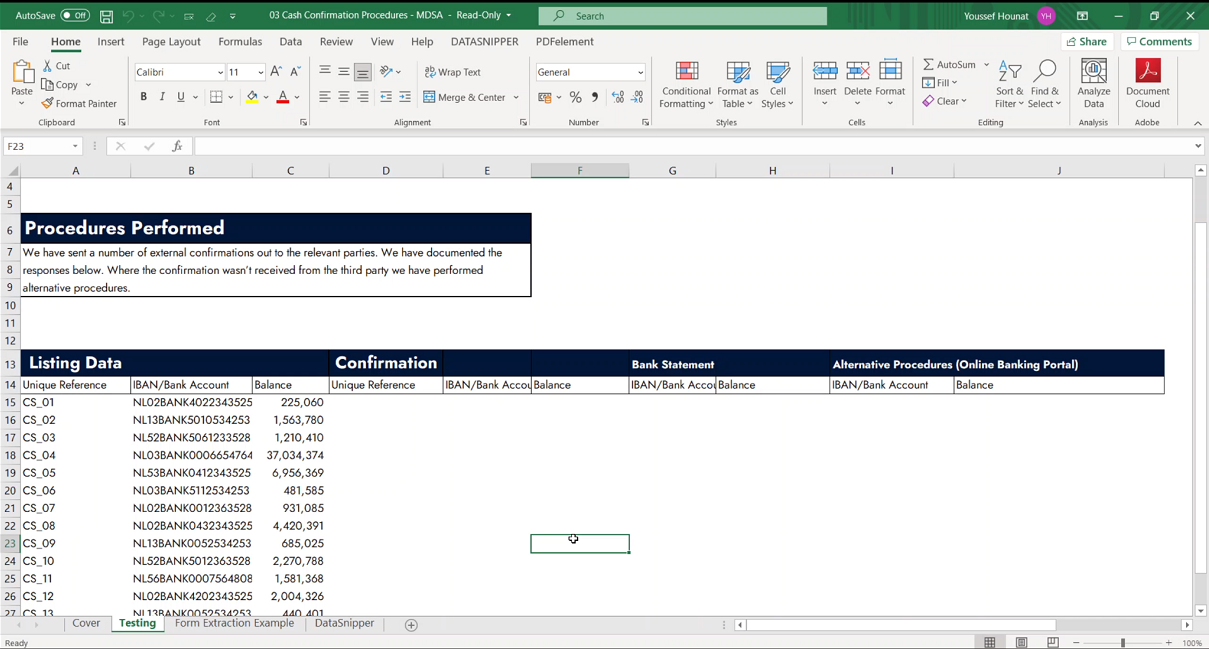
Task: Launch Analyze Data
Action: coord(1094,85)
